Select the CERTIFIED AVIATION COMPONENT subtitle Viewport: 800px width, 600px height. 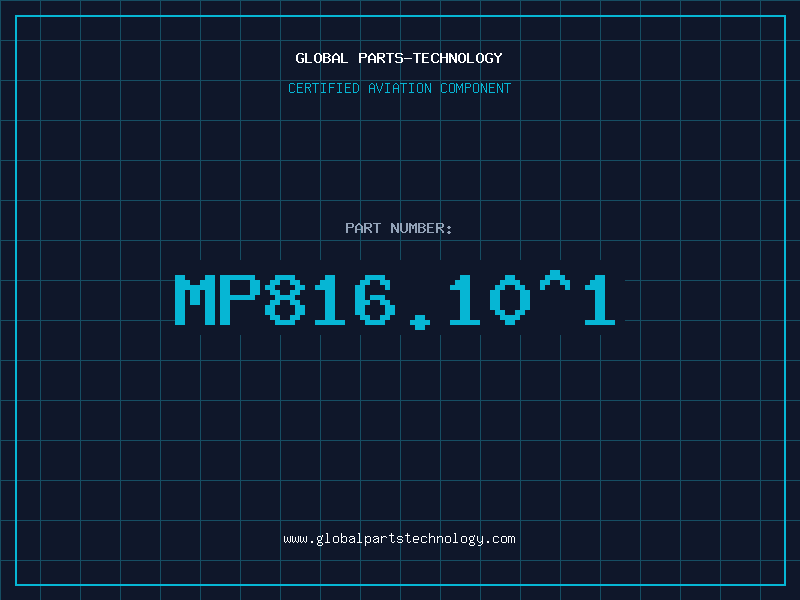tap(399, 88)
